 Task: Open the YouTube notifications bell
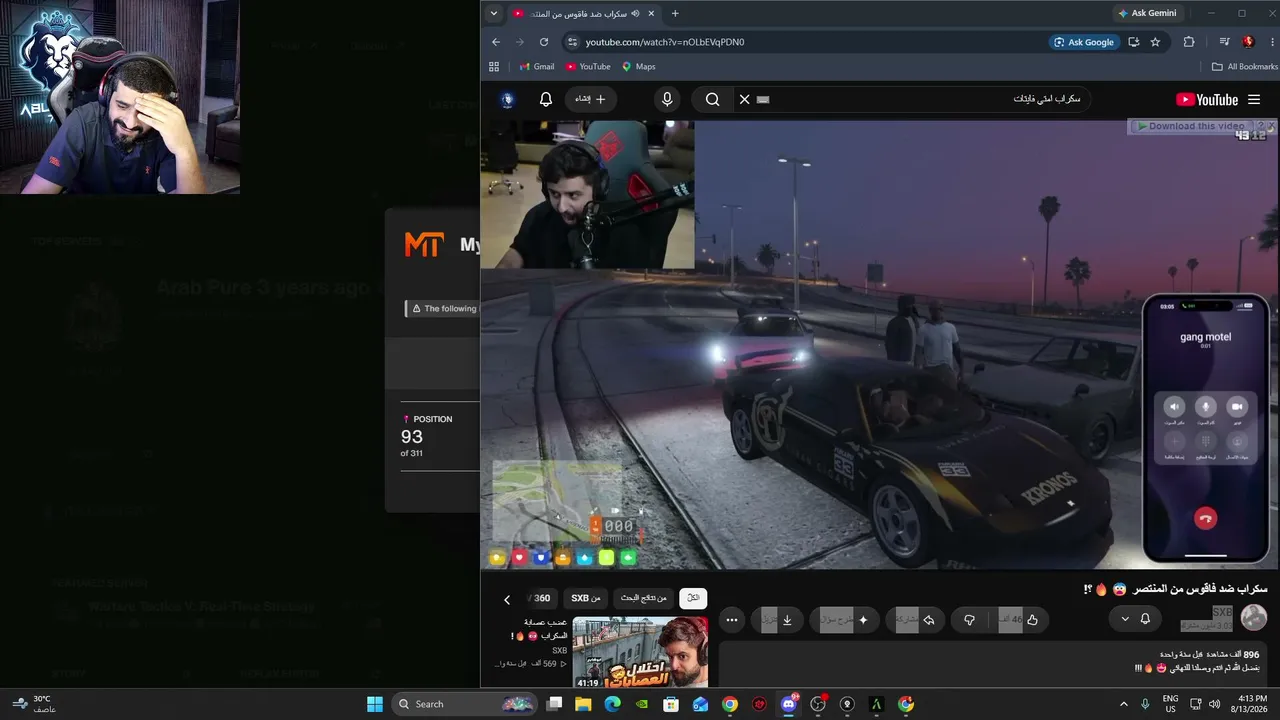pyautogui.click(x=545, y=99)
